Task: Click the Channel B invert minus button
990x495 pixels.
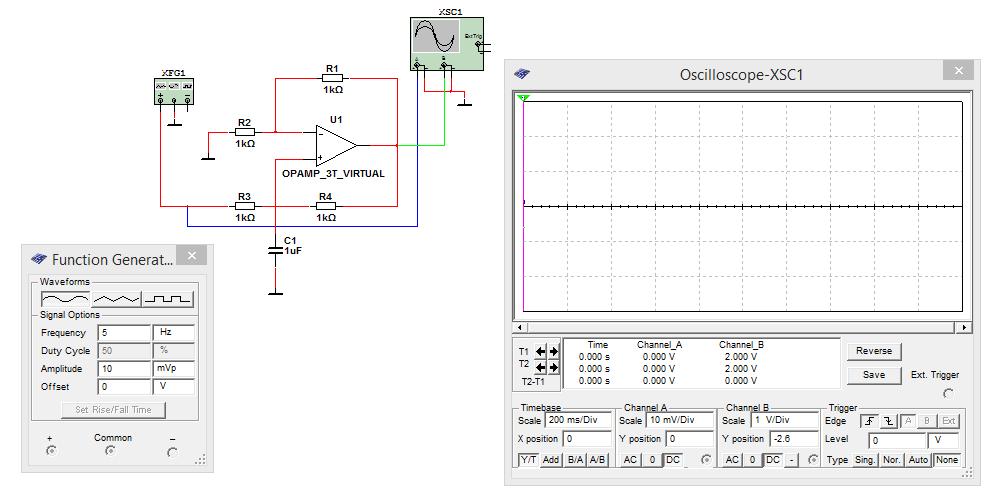Action: click(792, 460)
